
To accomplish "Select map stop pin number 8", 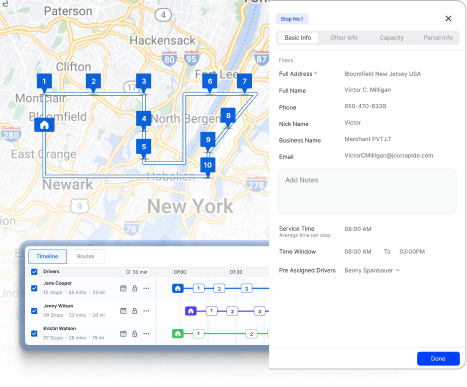I will pos(228,116).
